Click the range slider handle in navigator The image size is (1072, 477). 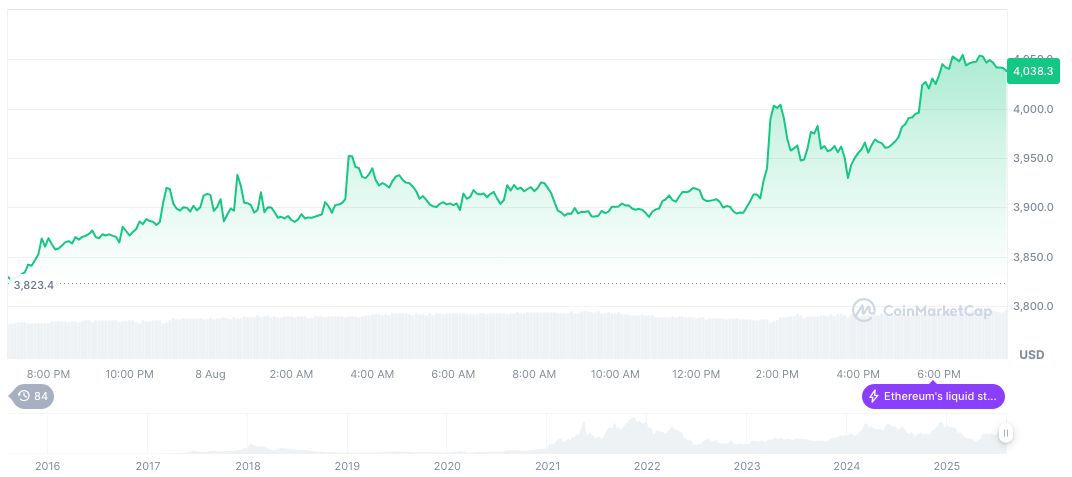(1005, 433)
